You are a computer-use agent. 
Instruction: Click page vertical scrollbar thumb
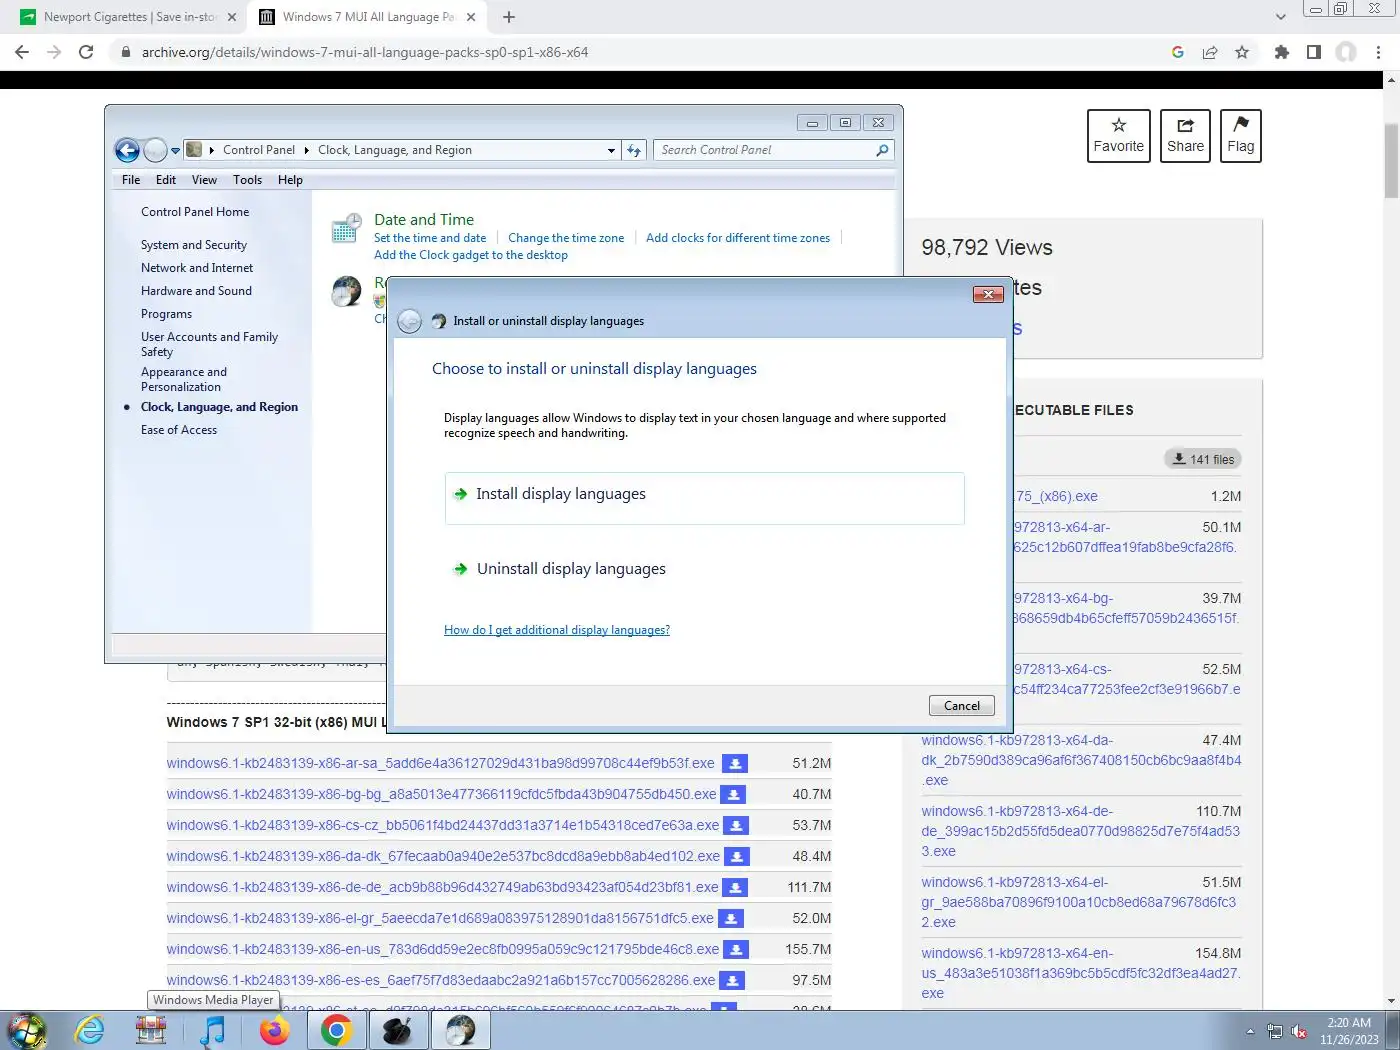(1391, 160)
